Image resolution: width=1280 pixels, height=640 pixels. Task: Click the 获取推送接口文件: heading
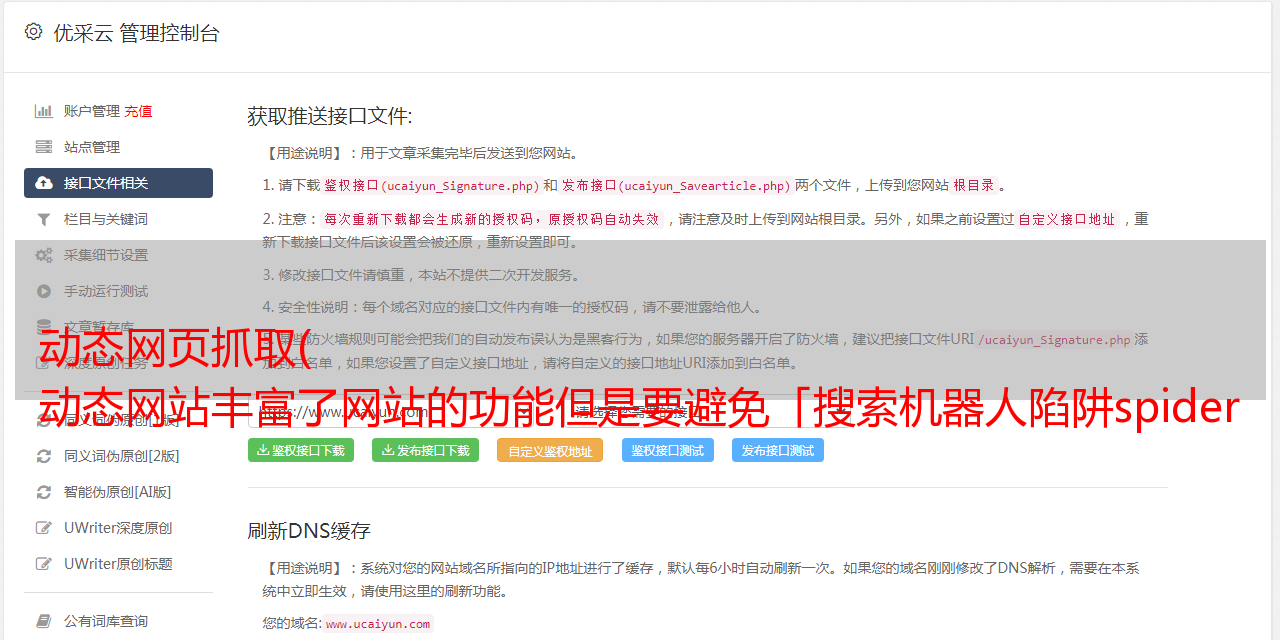tap(330, 116)
